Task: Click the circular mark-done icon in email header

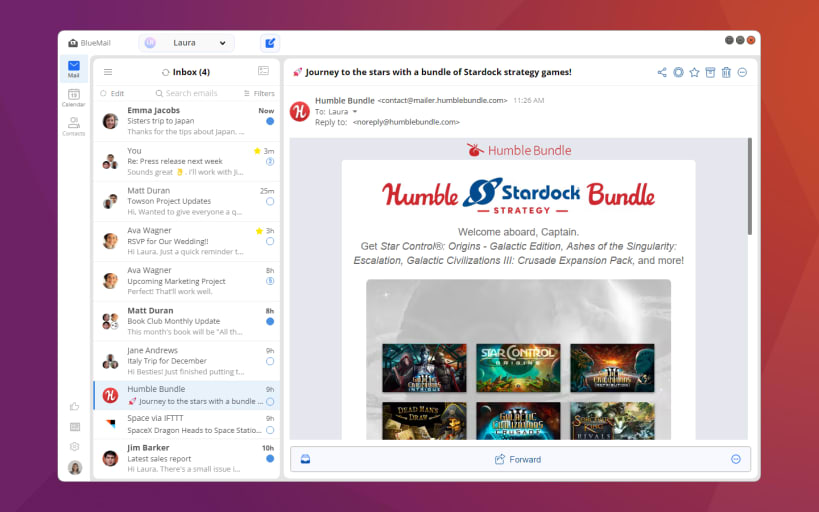Action: 678,73
